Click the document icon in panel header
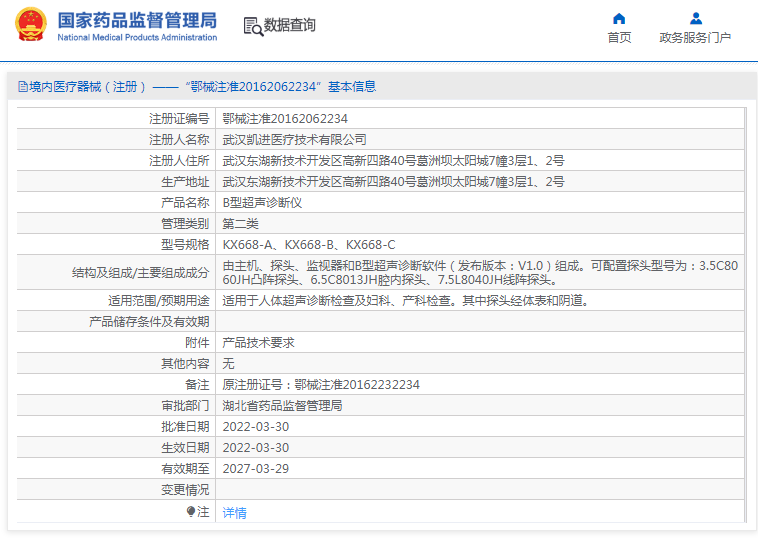This screenshot has height=539, width=758. coord(21,87)
